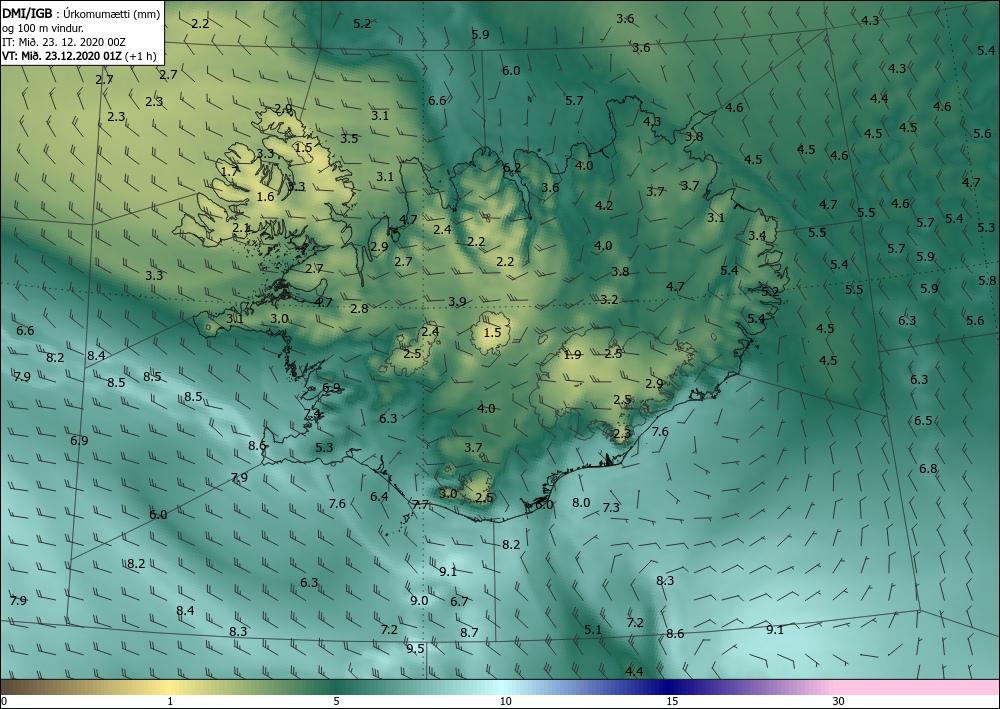
Task: Select the 'og 100 m vindur.' subtitle line
Action: point(43,27)
